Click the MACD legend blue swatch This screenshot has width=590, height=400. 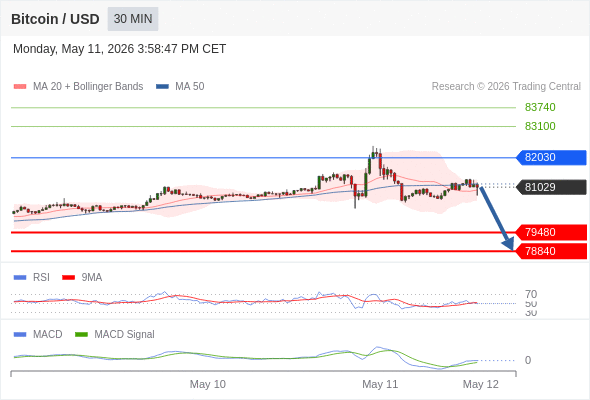point(20,335)
